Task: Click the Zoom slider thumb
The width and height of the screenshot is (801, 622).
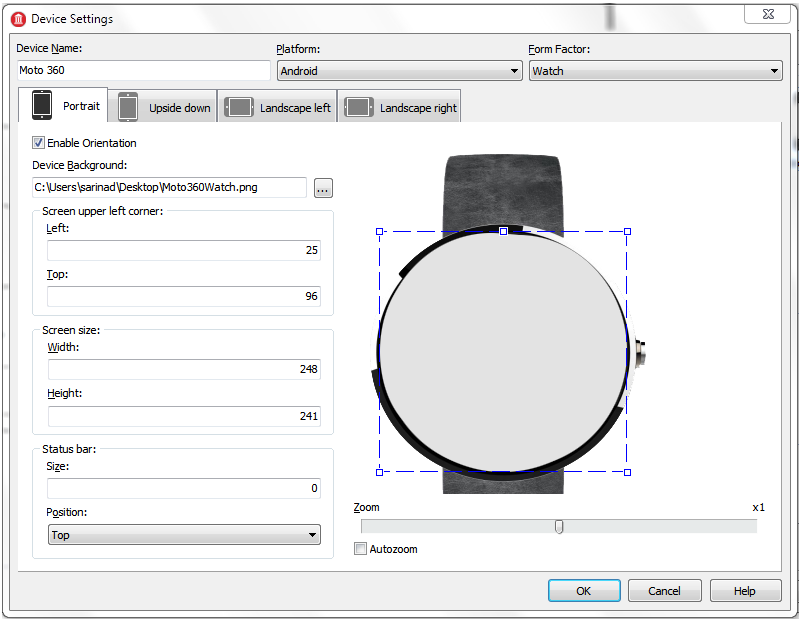Action: point(559,527)
